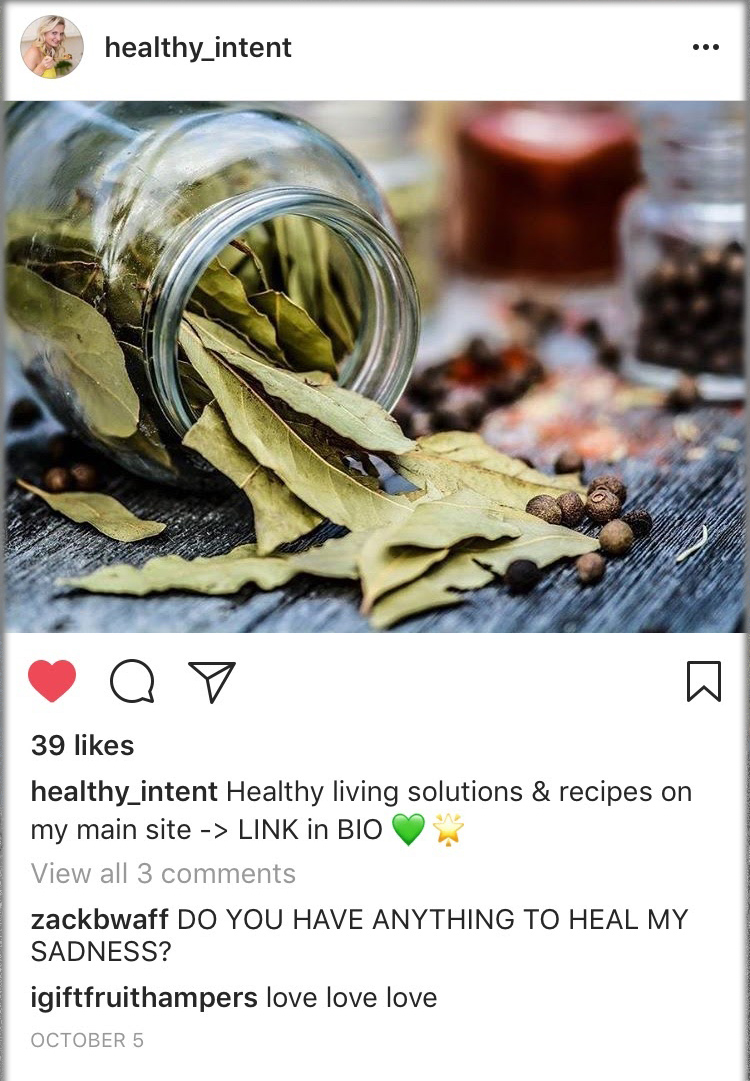The width and height of the screenshot is (750, 1081).
Task: View who liked via 39 likes
Action: pyautogui.click(x=83, y=745)
